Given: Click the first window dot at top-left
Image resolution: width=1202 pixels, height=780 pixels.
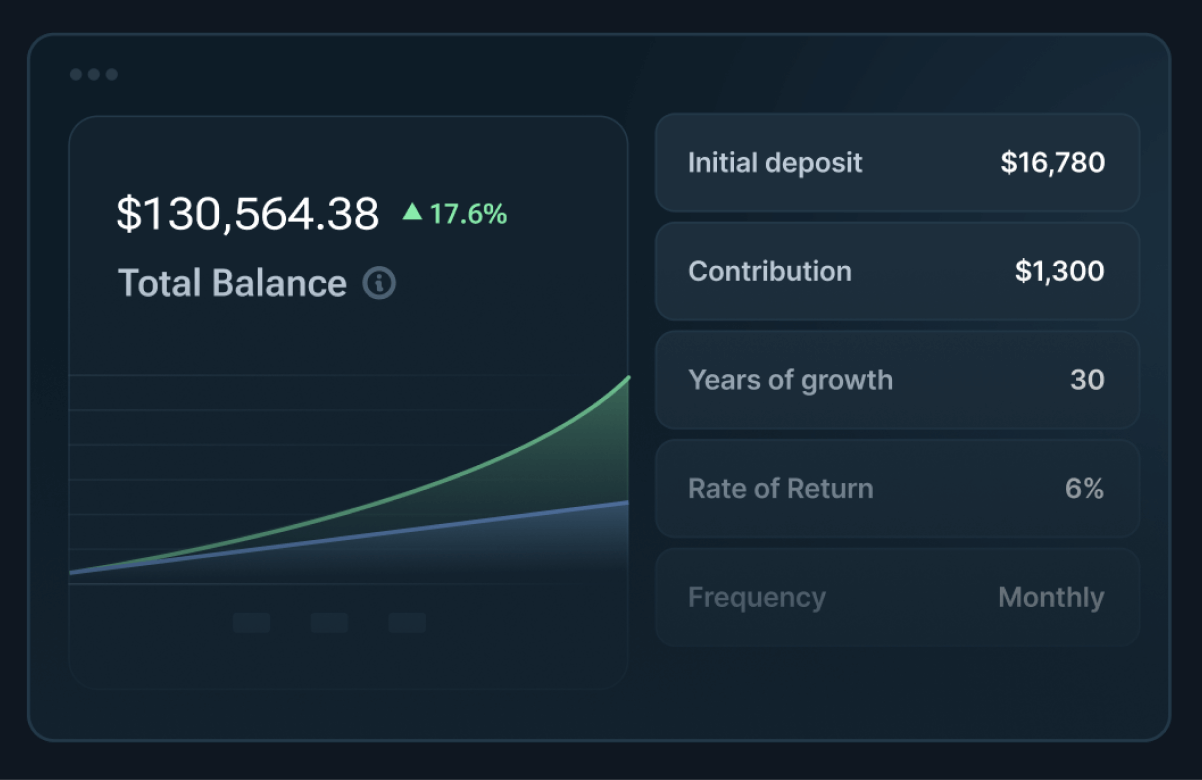Looking at the screenshot, I should pos(76,75).
